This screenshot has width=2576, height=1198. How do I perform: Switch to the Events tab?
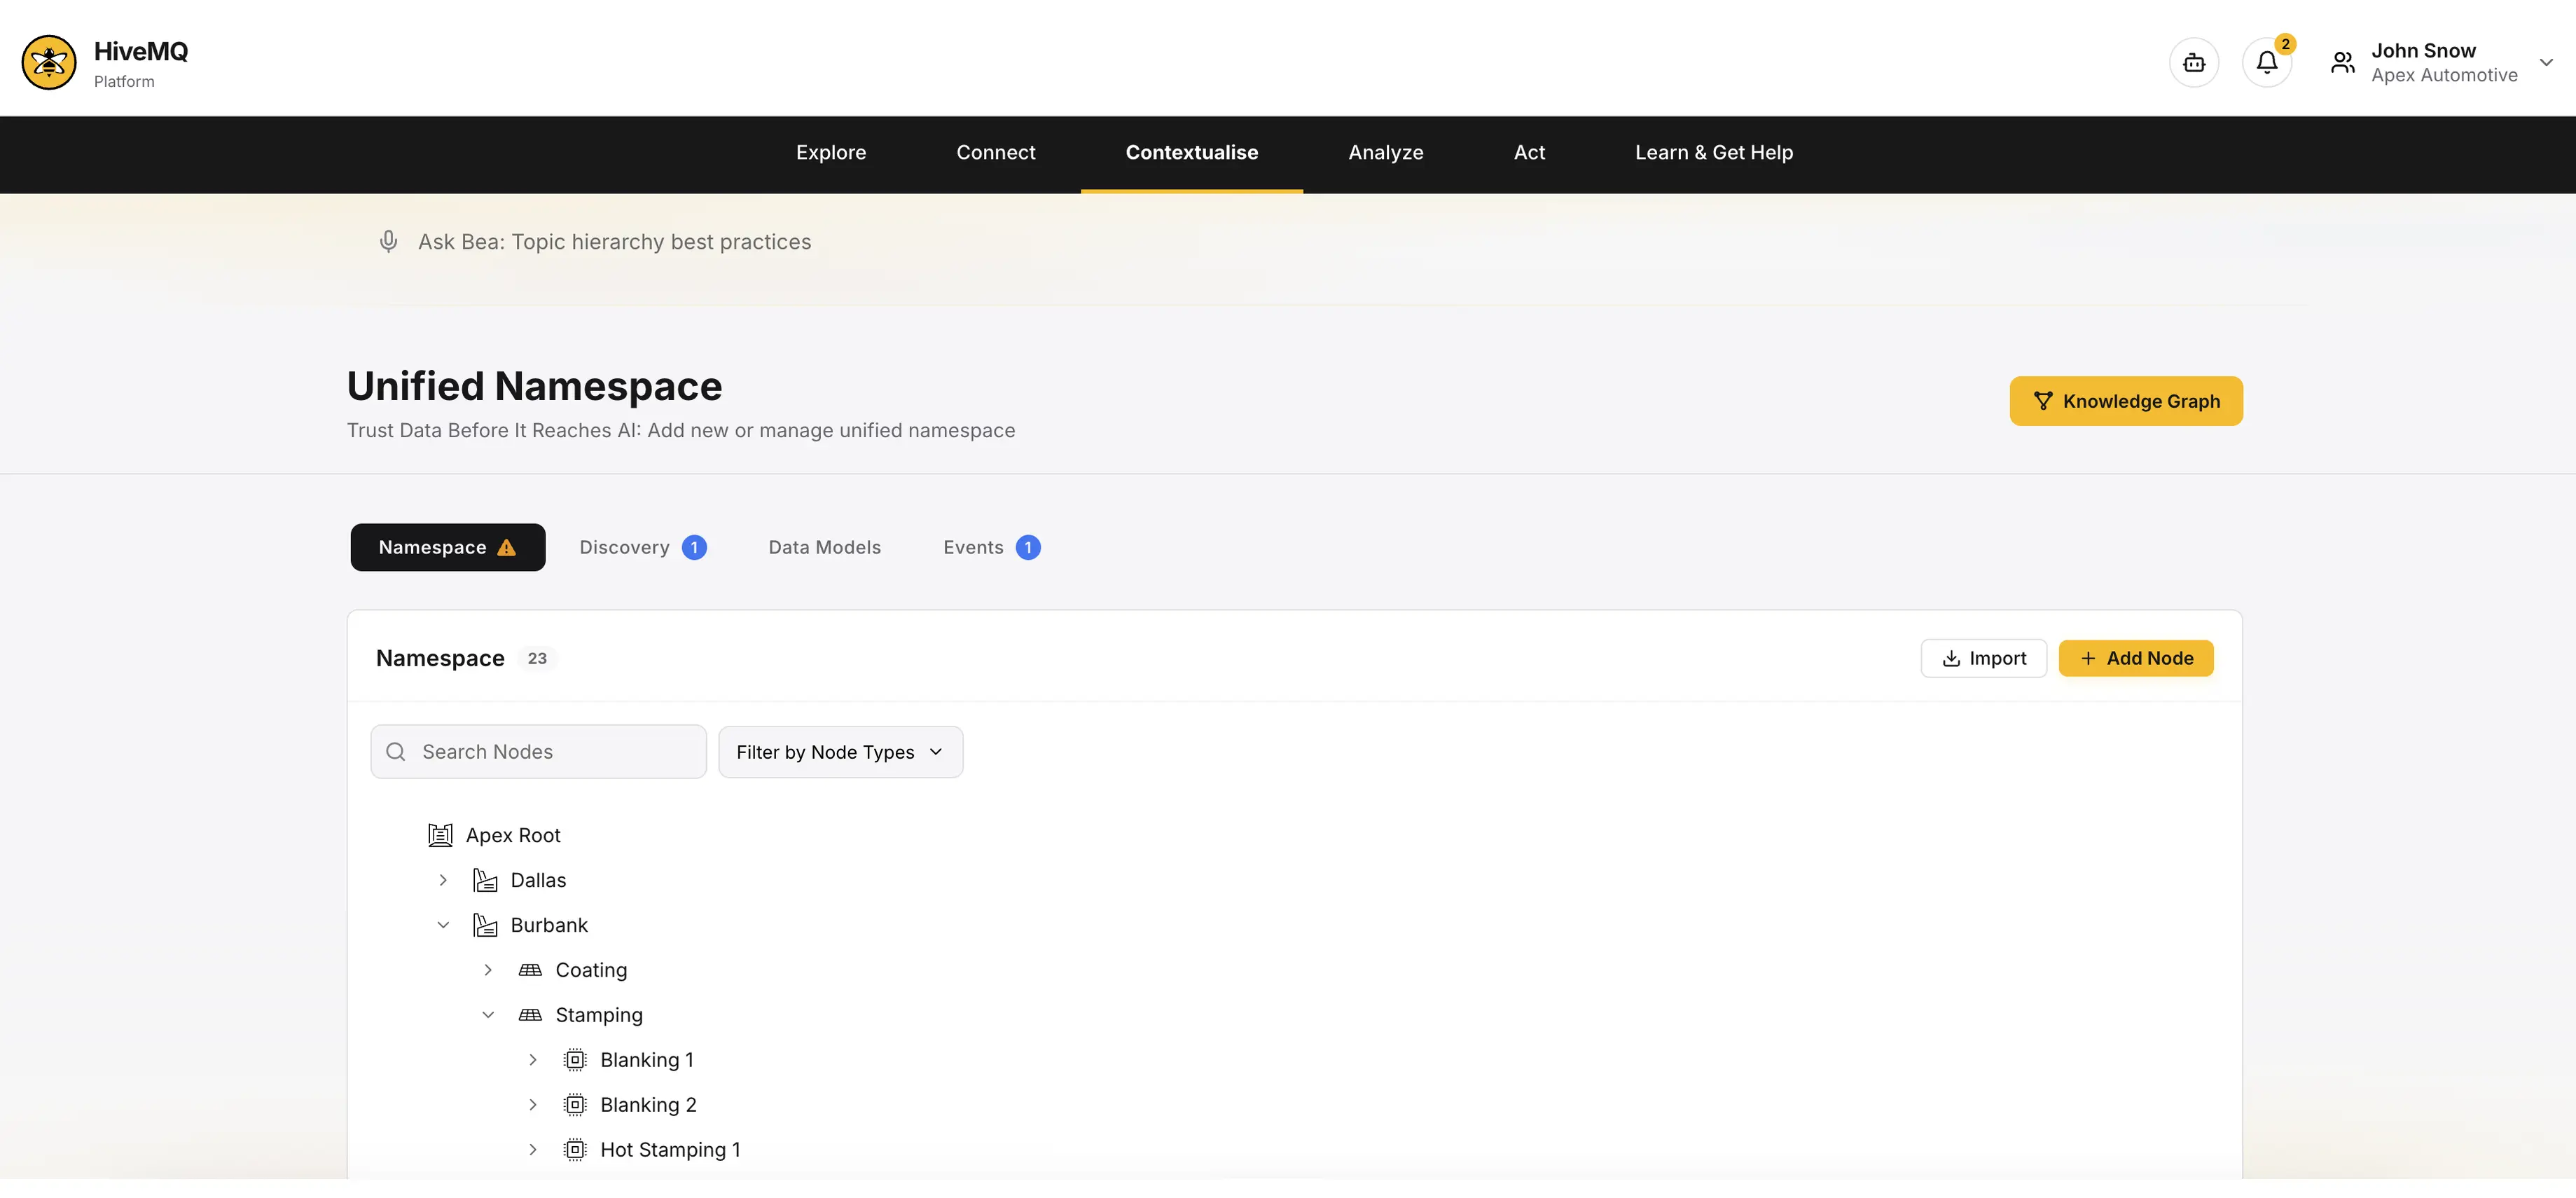click(992, 548)
